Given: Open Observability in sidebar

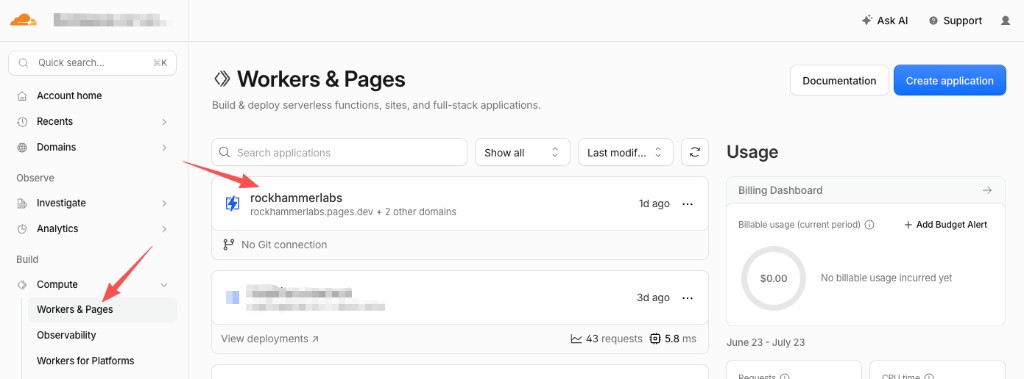Looking at the screenshot, I should coord(67,335).
